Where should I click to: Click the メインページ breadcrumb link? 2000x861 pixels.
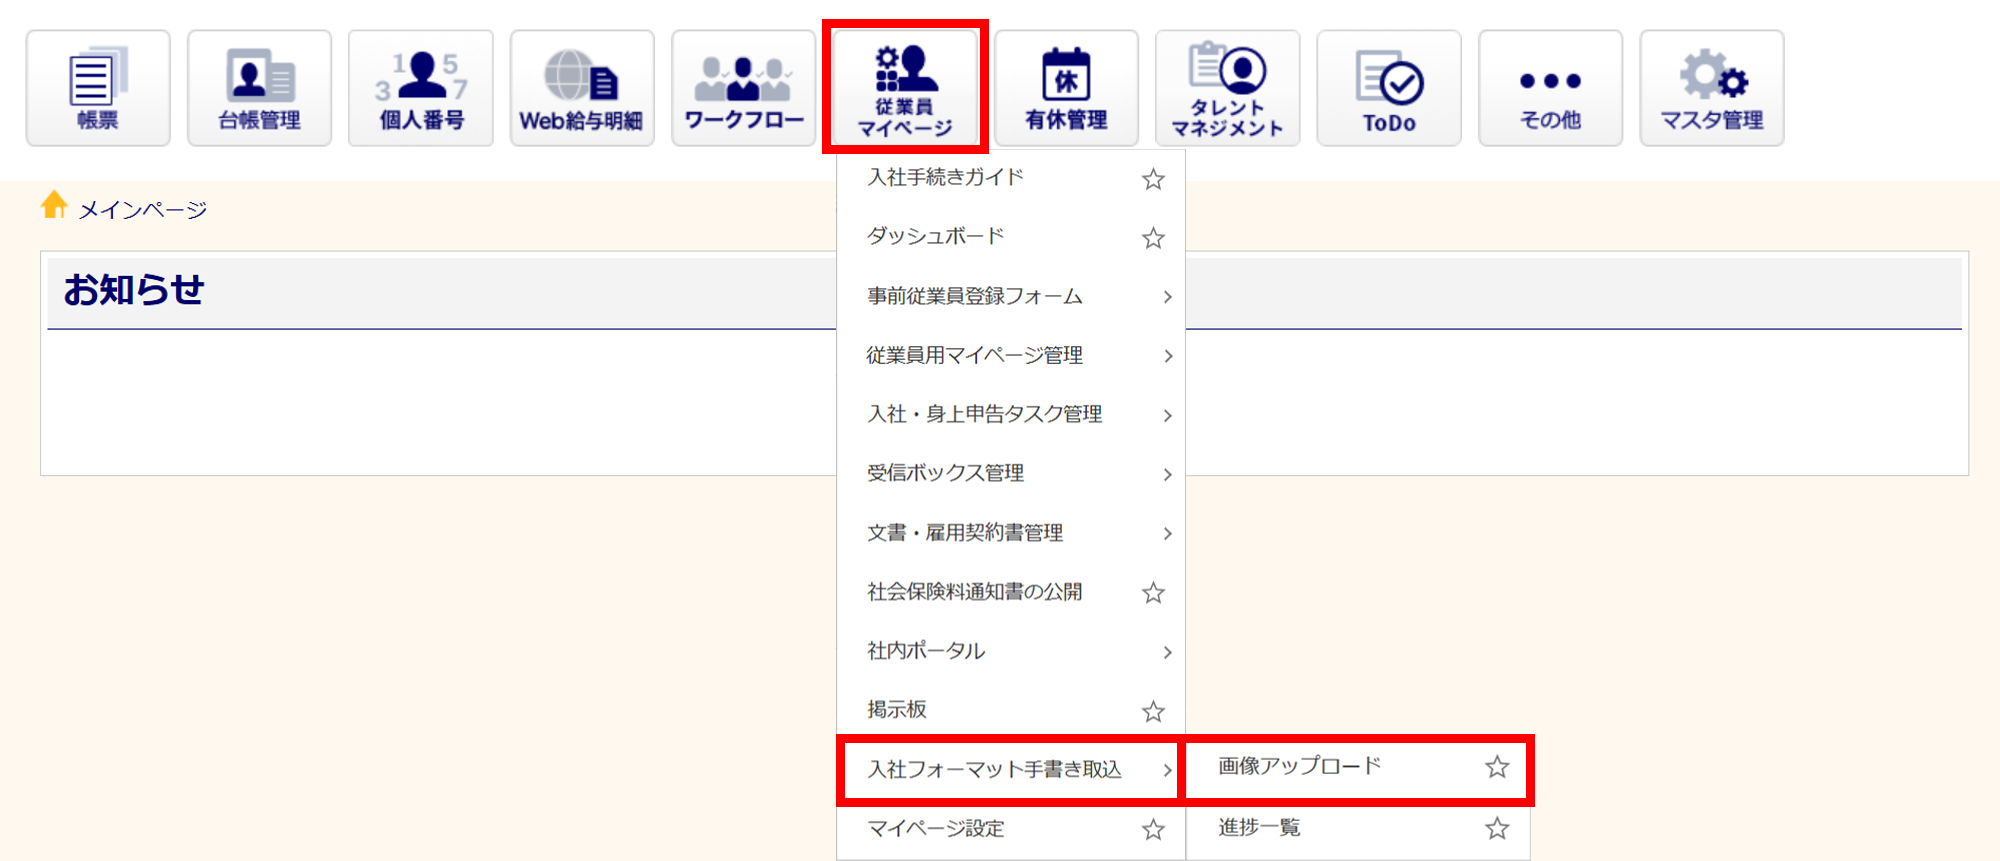click(142, 210)
